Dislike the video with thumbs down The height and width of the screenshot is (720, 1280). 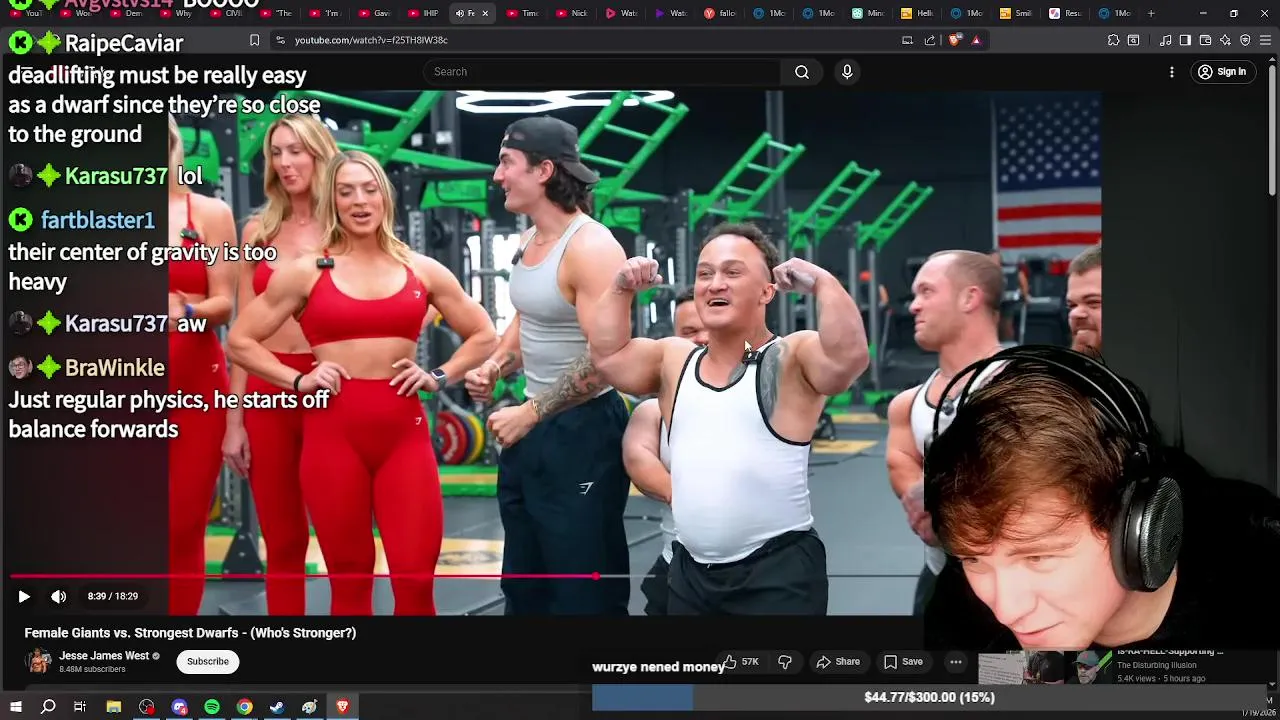pos(785,662)
